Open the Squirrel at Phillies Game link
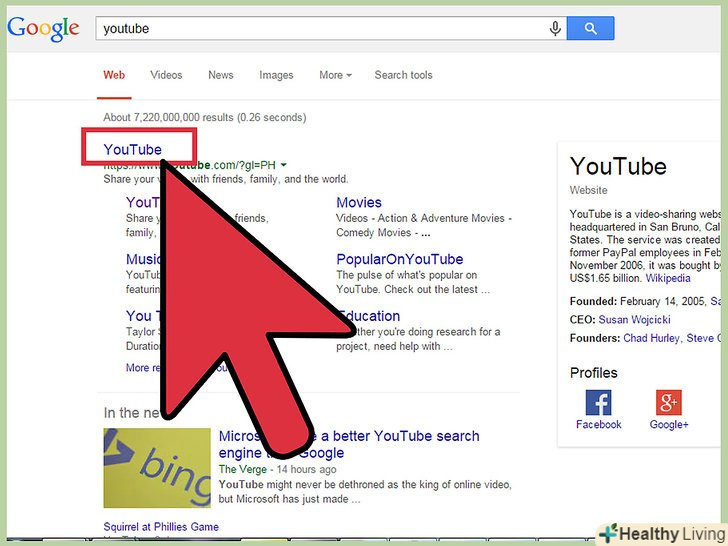 pyautogui.click(x=161, y=527)
